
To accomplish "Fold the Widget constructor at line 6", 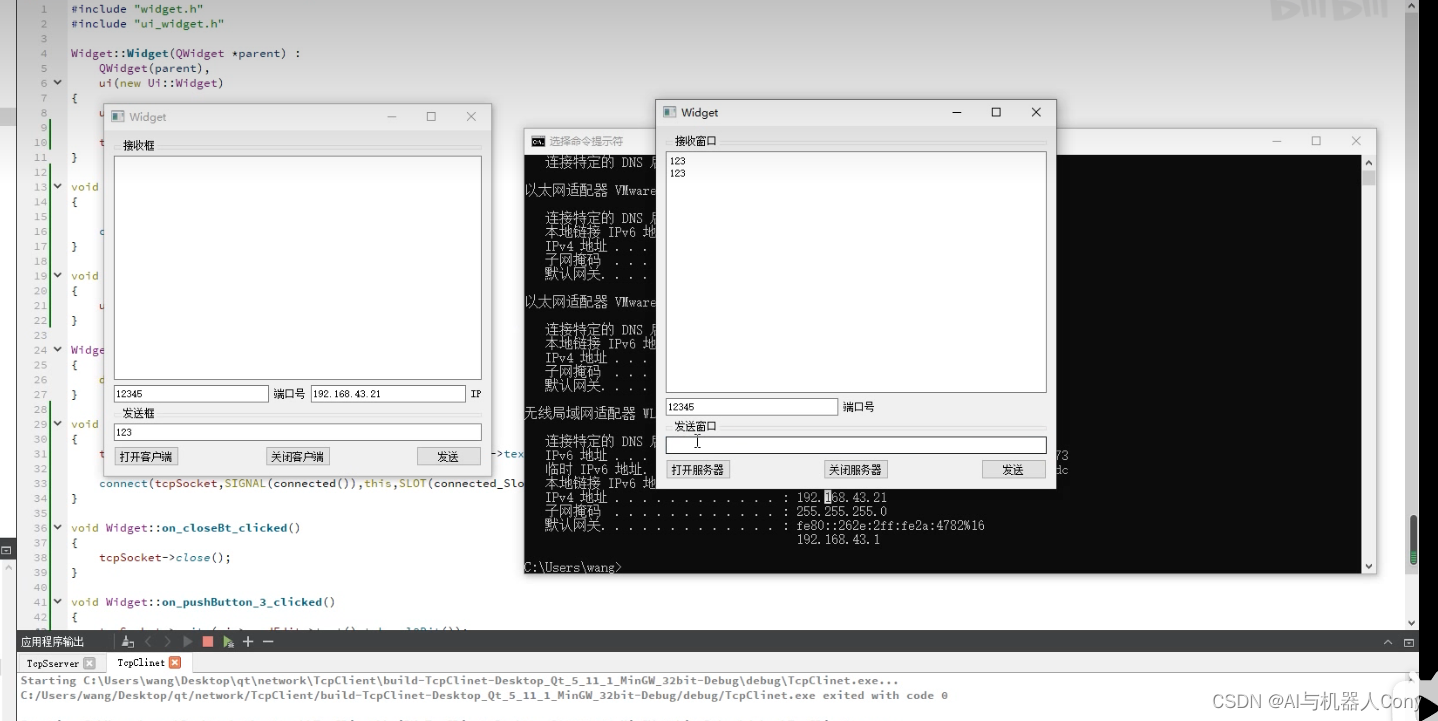I will coord(57,83).
